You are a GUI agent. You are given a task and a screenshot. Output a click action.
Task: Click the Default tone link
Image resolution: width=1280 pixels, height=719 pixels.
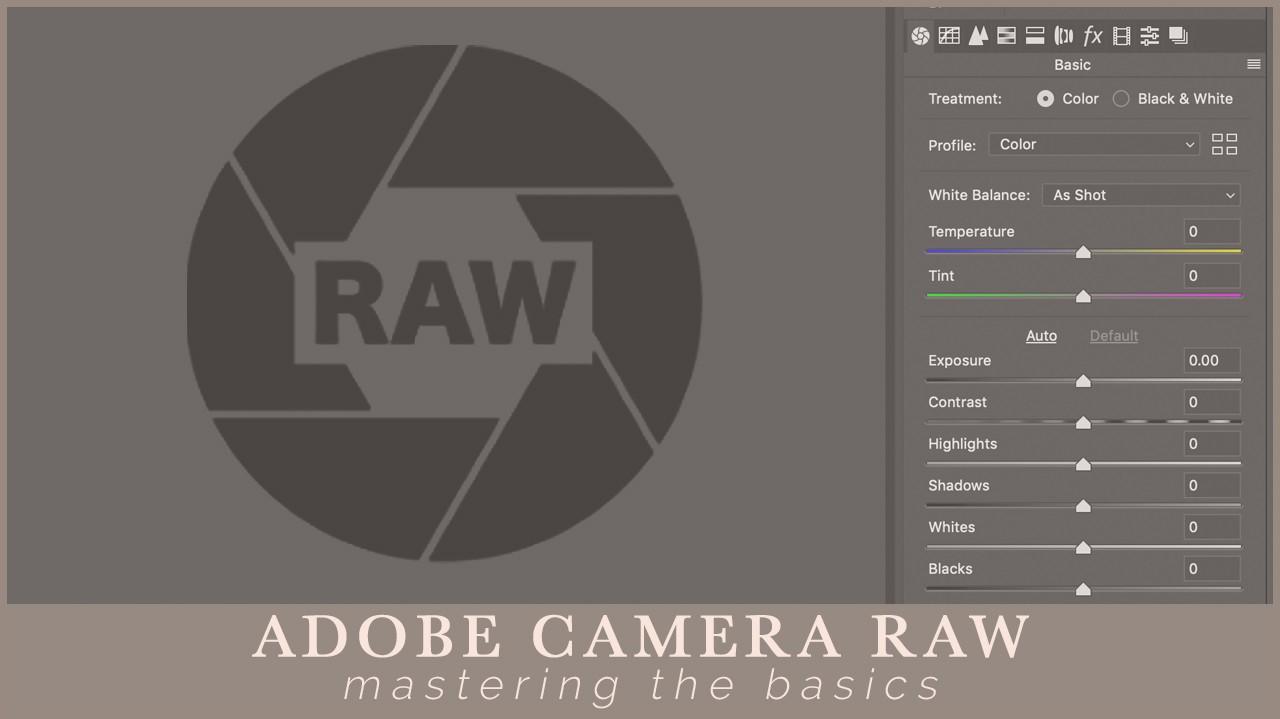(x=1113, y=336)
